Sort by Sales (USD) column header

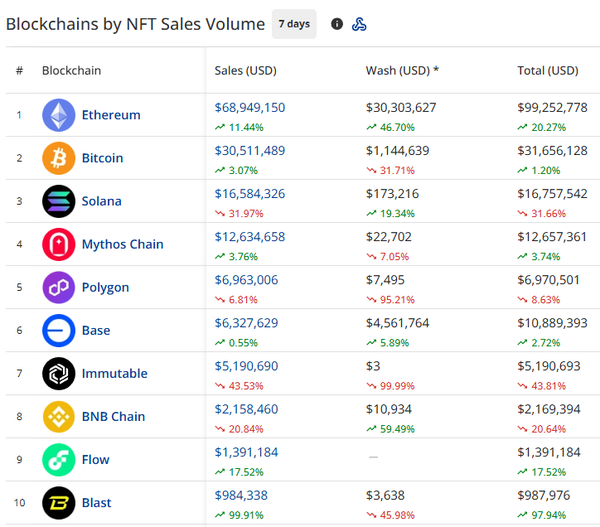pos(245,71)
